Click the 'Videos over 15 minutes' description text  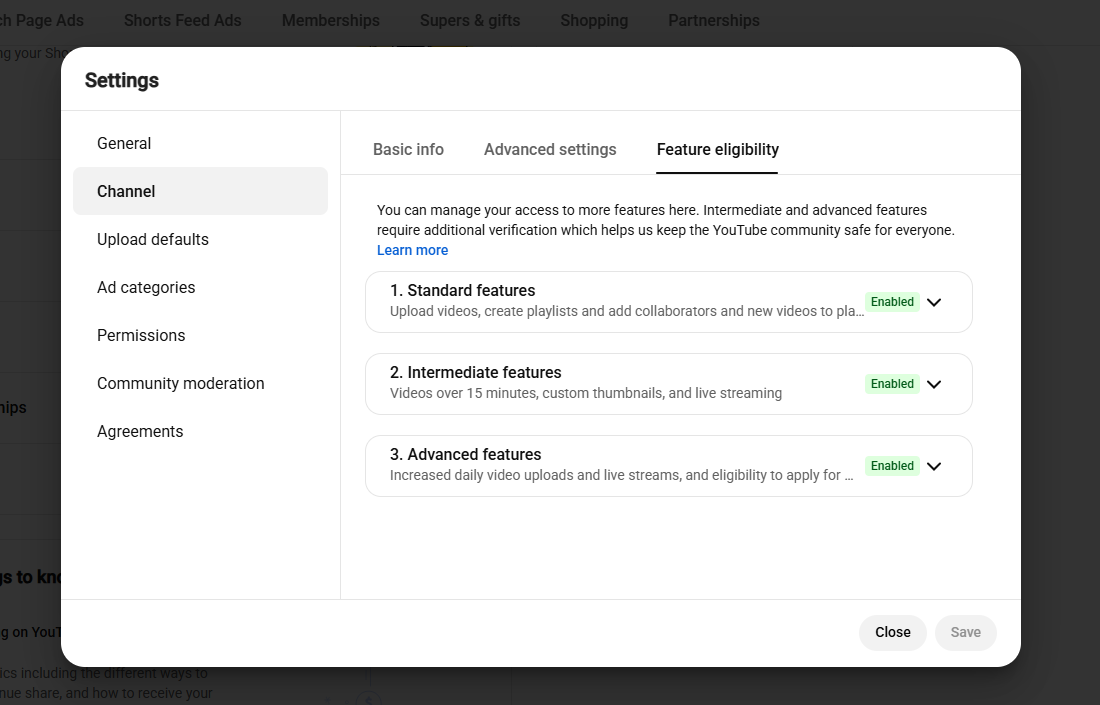[586, 393]
